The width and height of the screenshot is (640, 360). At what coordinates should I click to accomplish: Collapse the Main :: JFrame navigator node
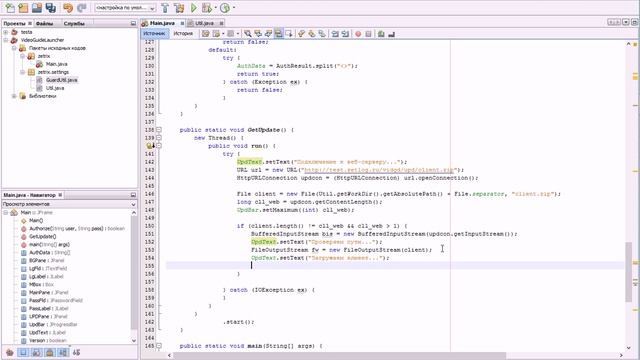point(6,213)
